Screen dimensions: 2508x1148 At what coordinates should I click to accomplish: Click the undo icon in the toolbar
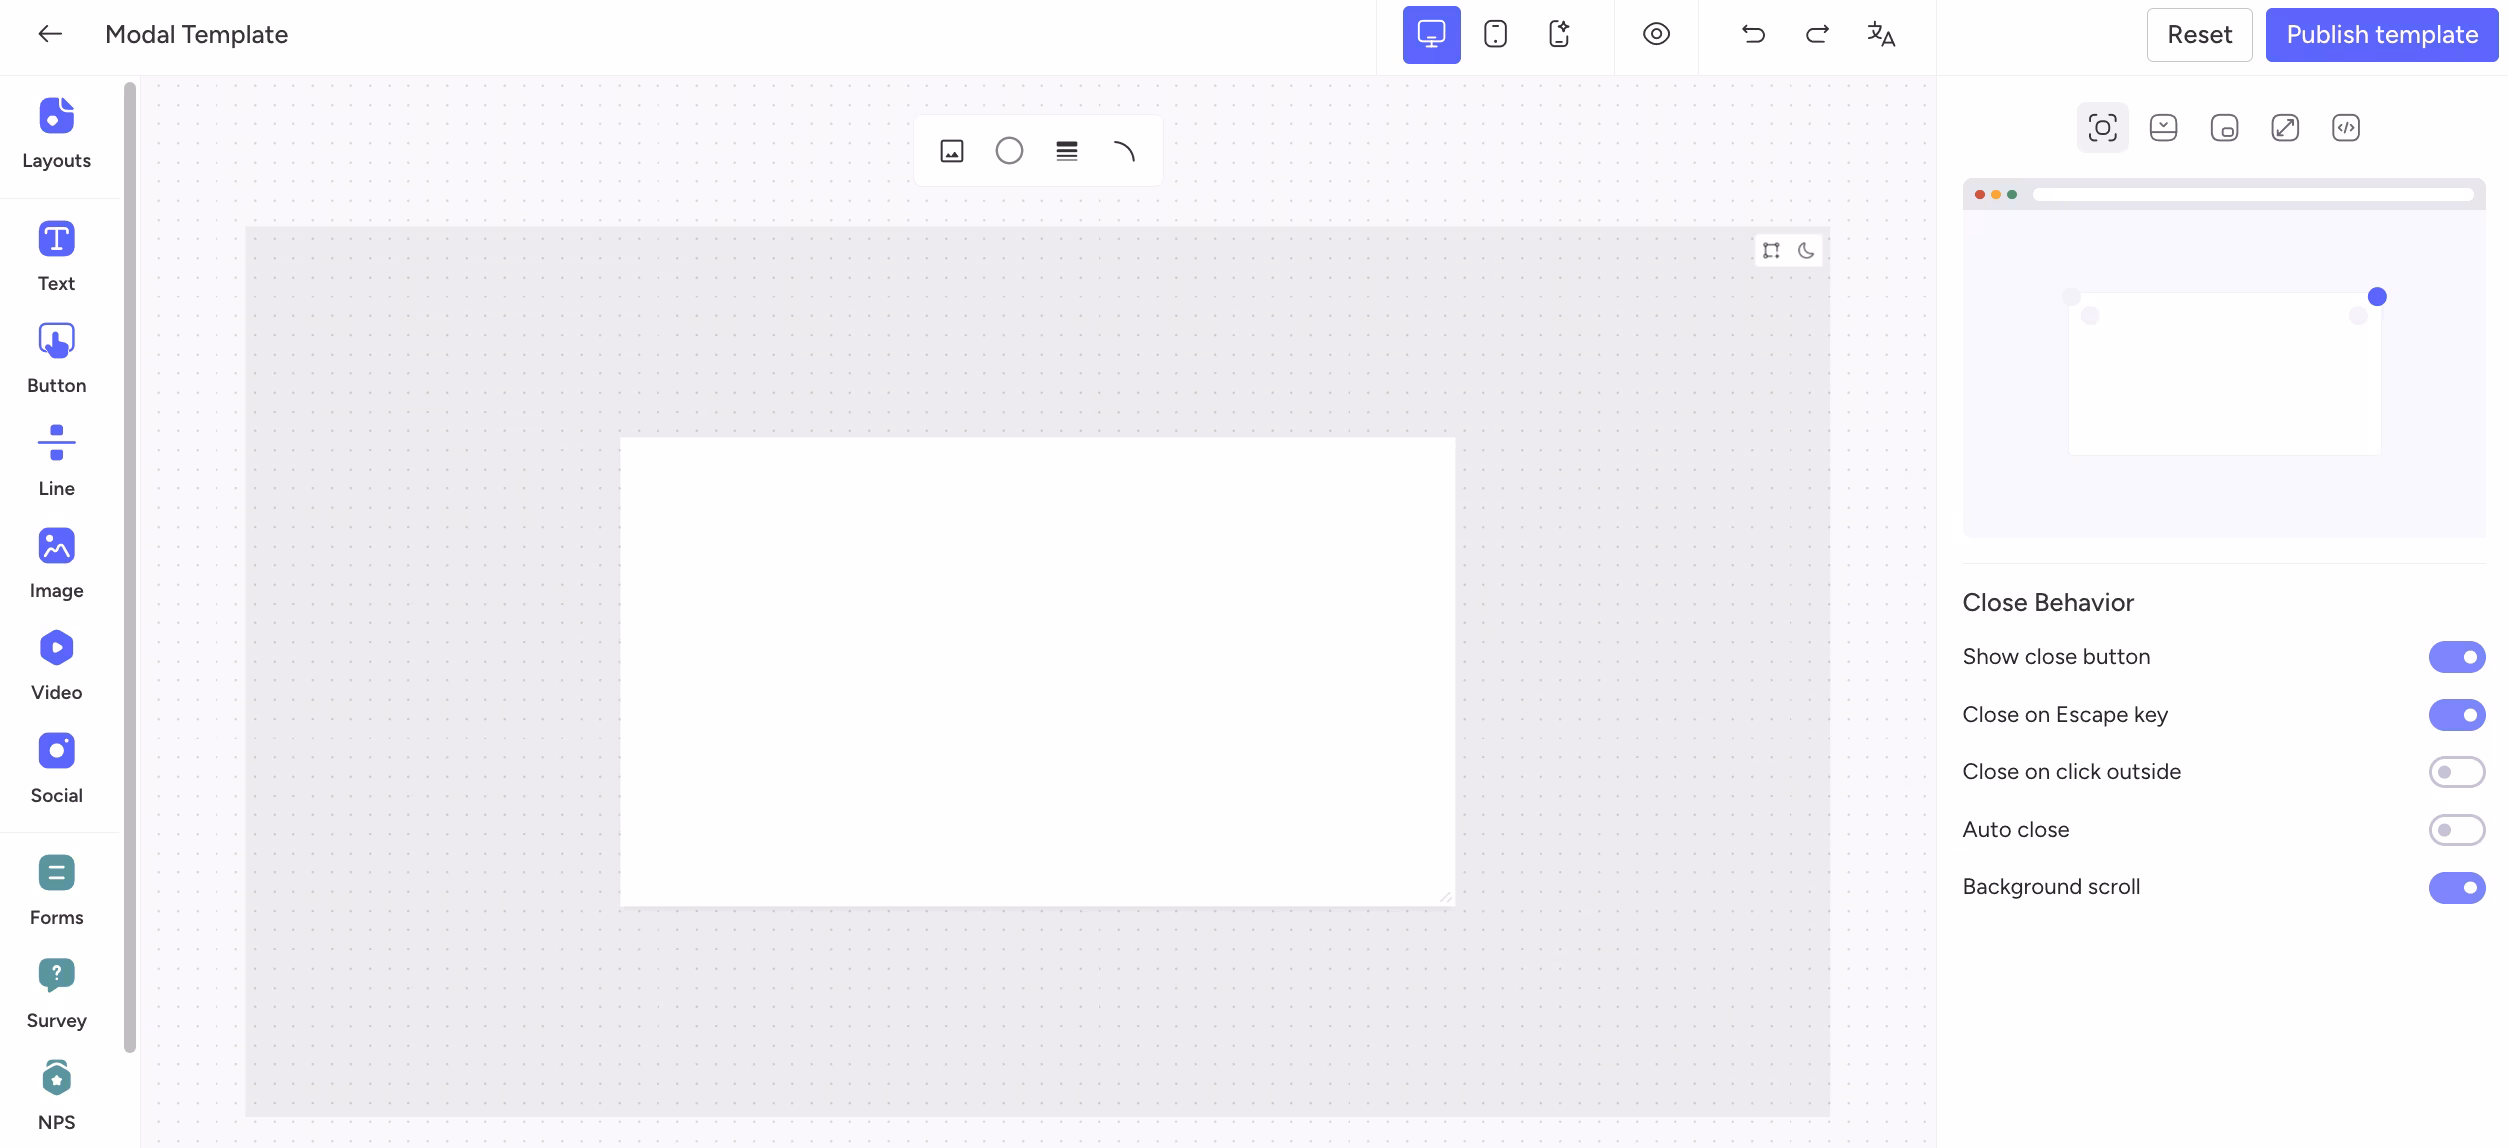[x=1752, y=34]
